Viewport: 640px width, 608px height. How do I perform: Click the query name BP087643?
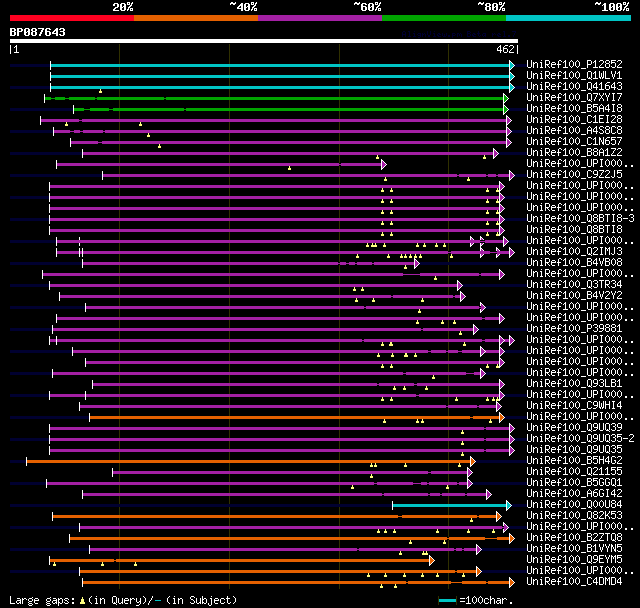(x=38, y=32)
